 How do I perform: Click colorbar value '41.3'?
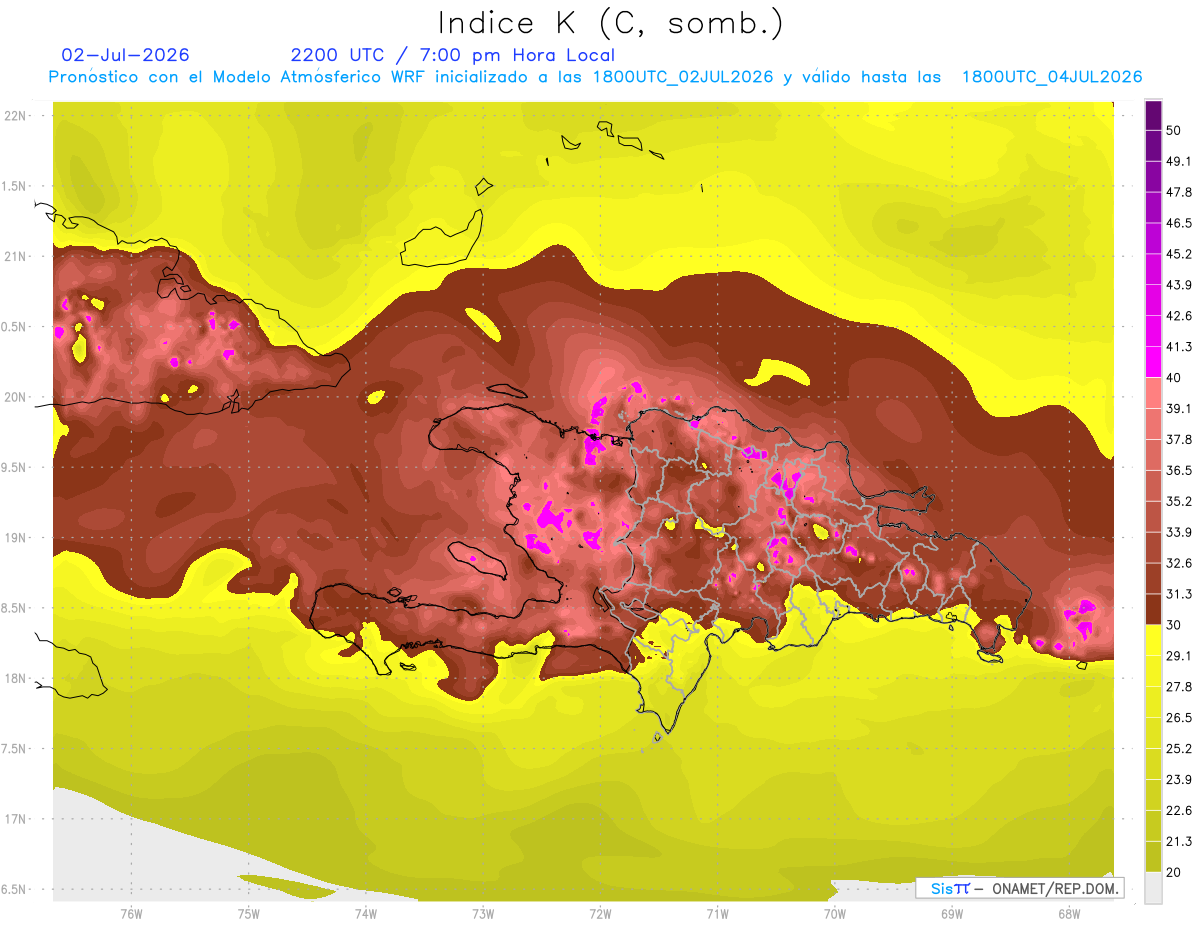(x=1178, y=347)
